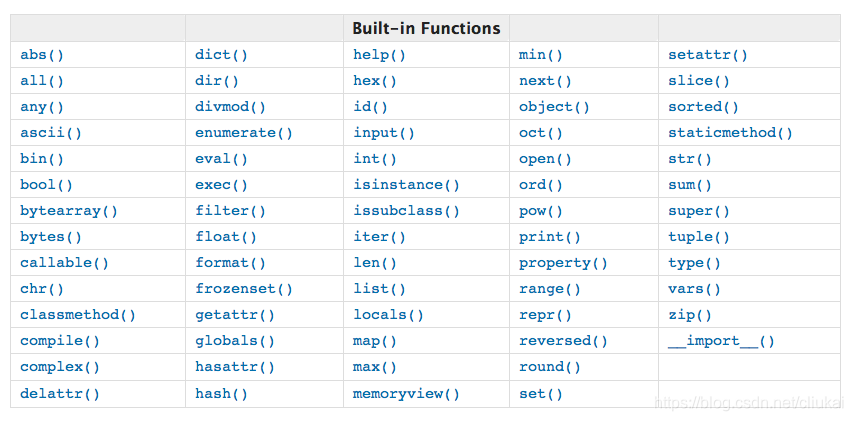Follow the super() link
The image size is (853, 421).
(x=699, y=211)
